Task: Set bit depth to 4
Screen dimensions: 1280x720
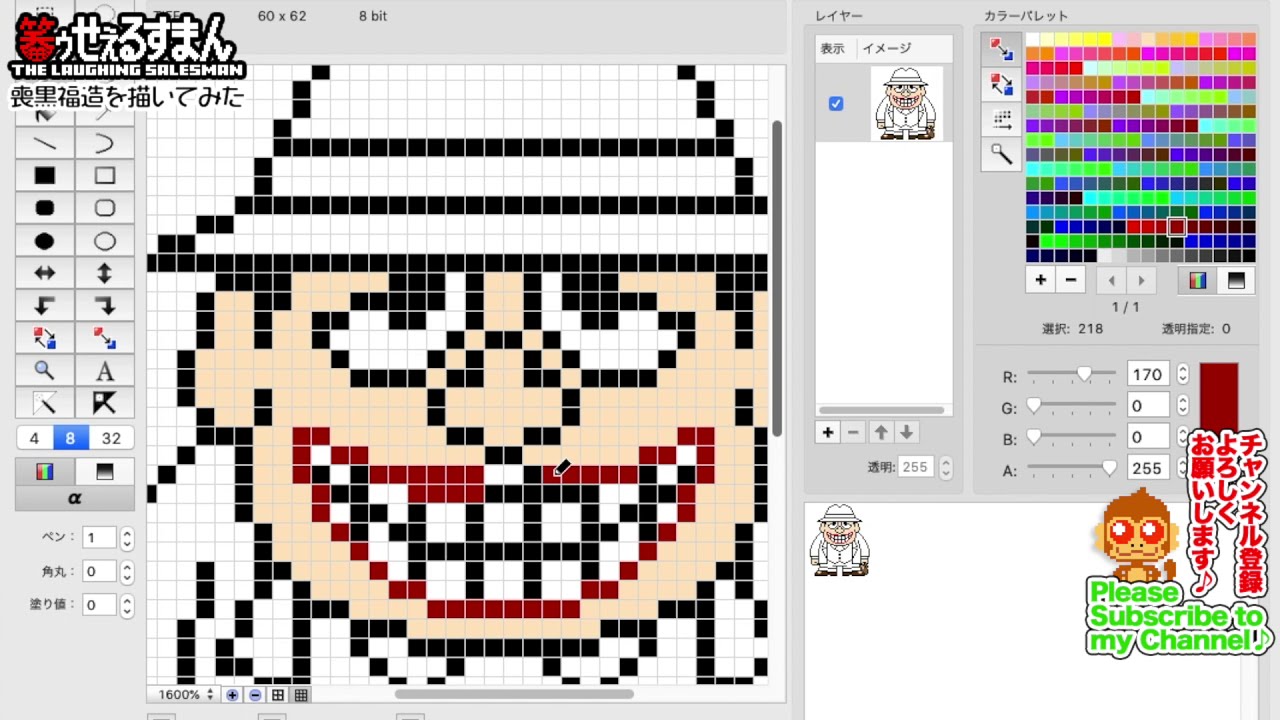Action: [34, 438]
